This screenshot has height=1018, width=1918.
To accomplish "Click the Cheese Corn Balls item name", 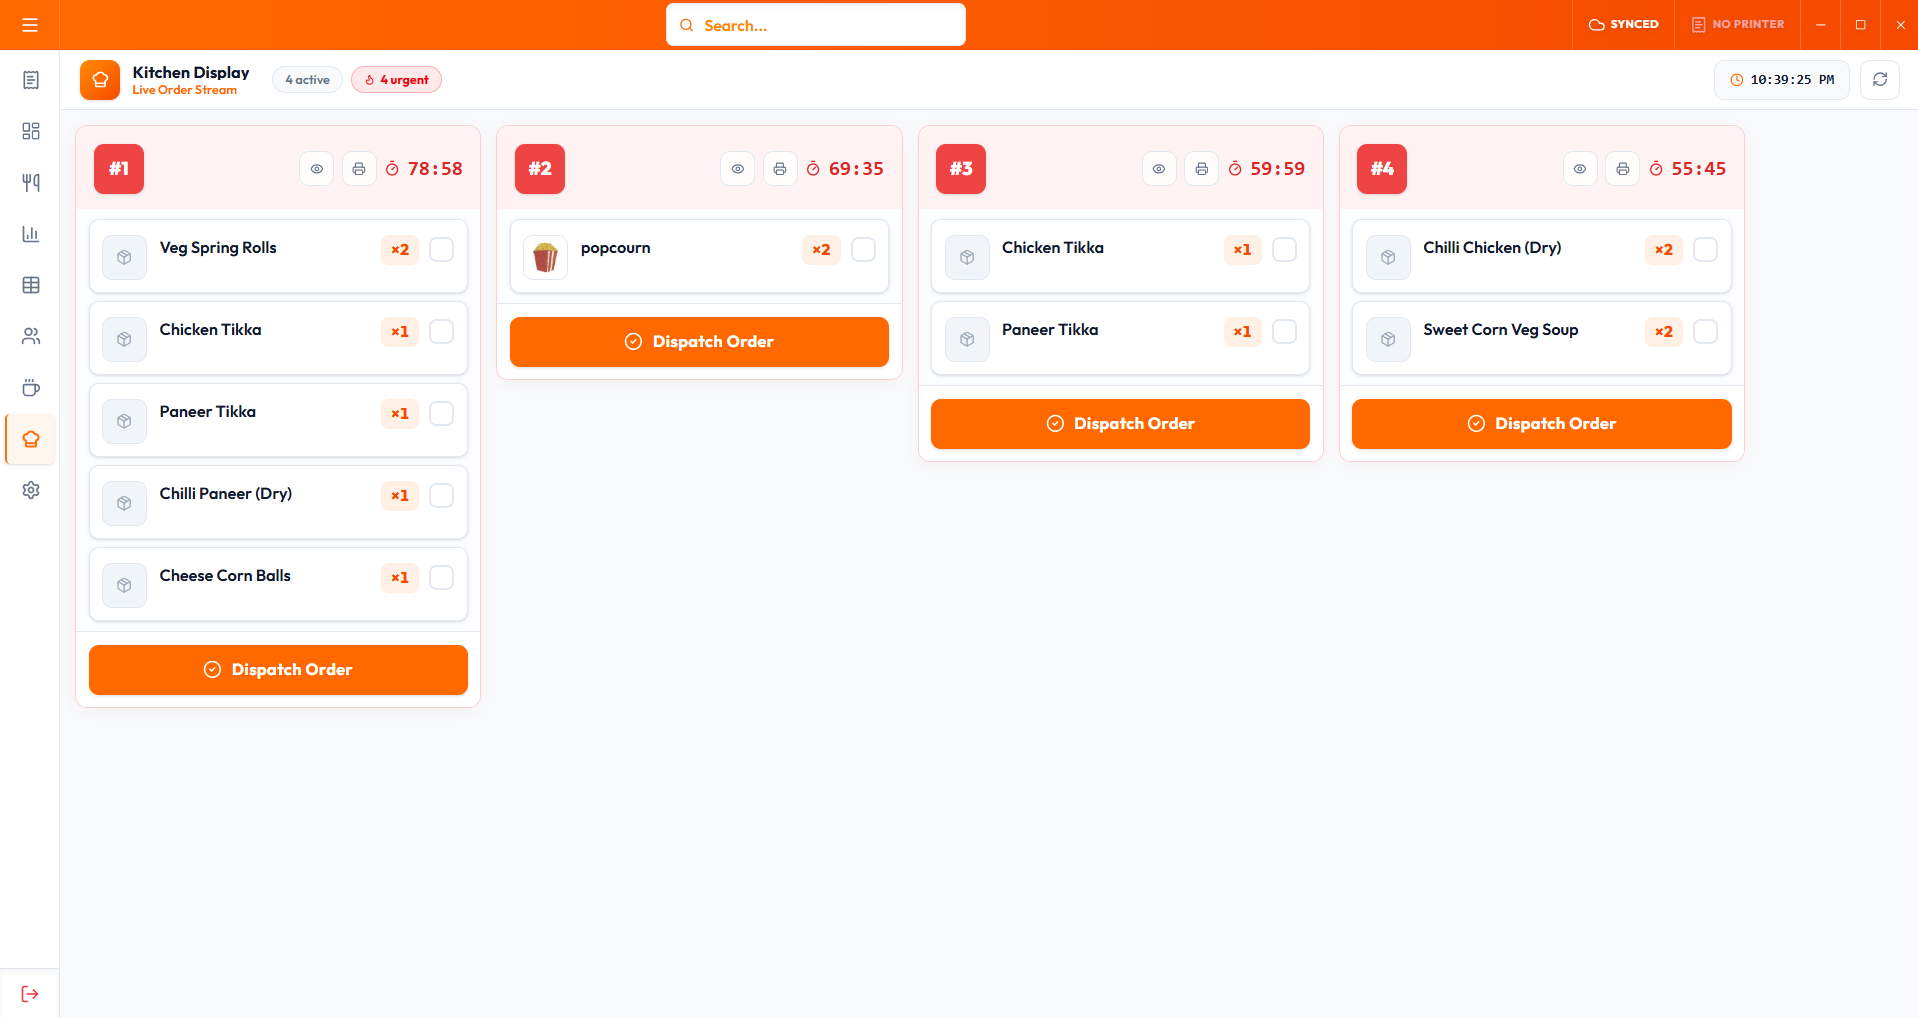I will click(225, 576).
